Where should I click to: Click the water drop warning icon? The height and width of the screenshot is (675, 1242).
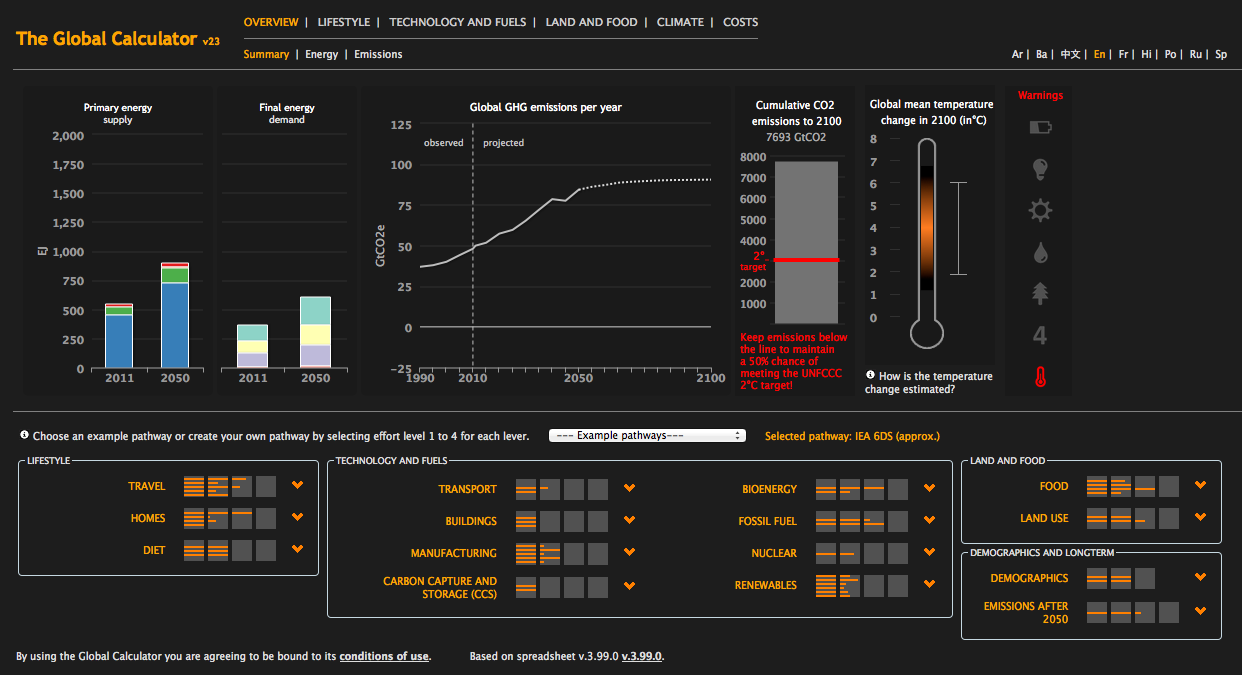pos(1040,252)
